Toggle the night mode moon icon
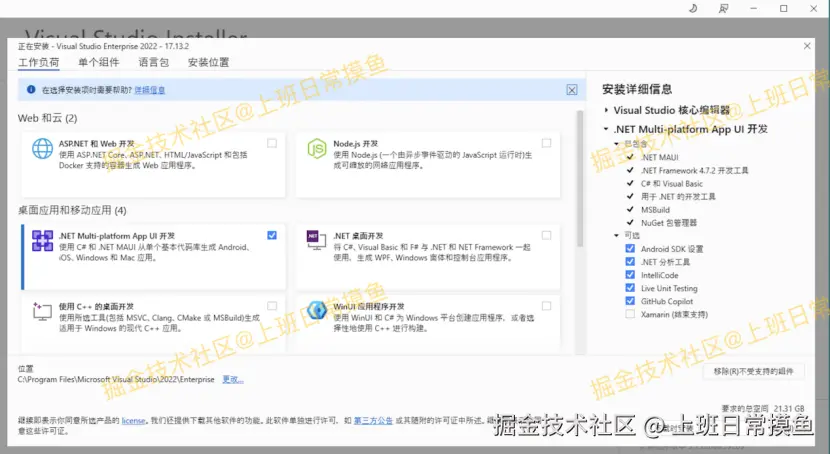Screen dimensions: 830x454 [x=693, y=8]
